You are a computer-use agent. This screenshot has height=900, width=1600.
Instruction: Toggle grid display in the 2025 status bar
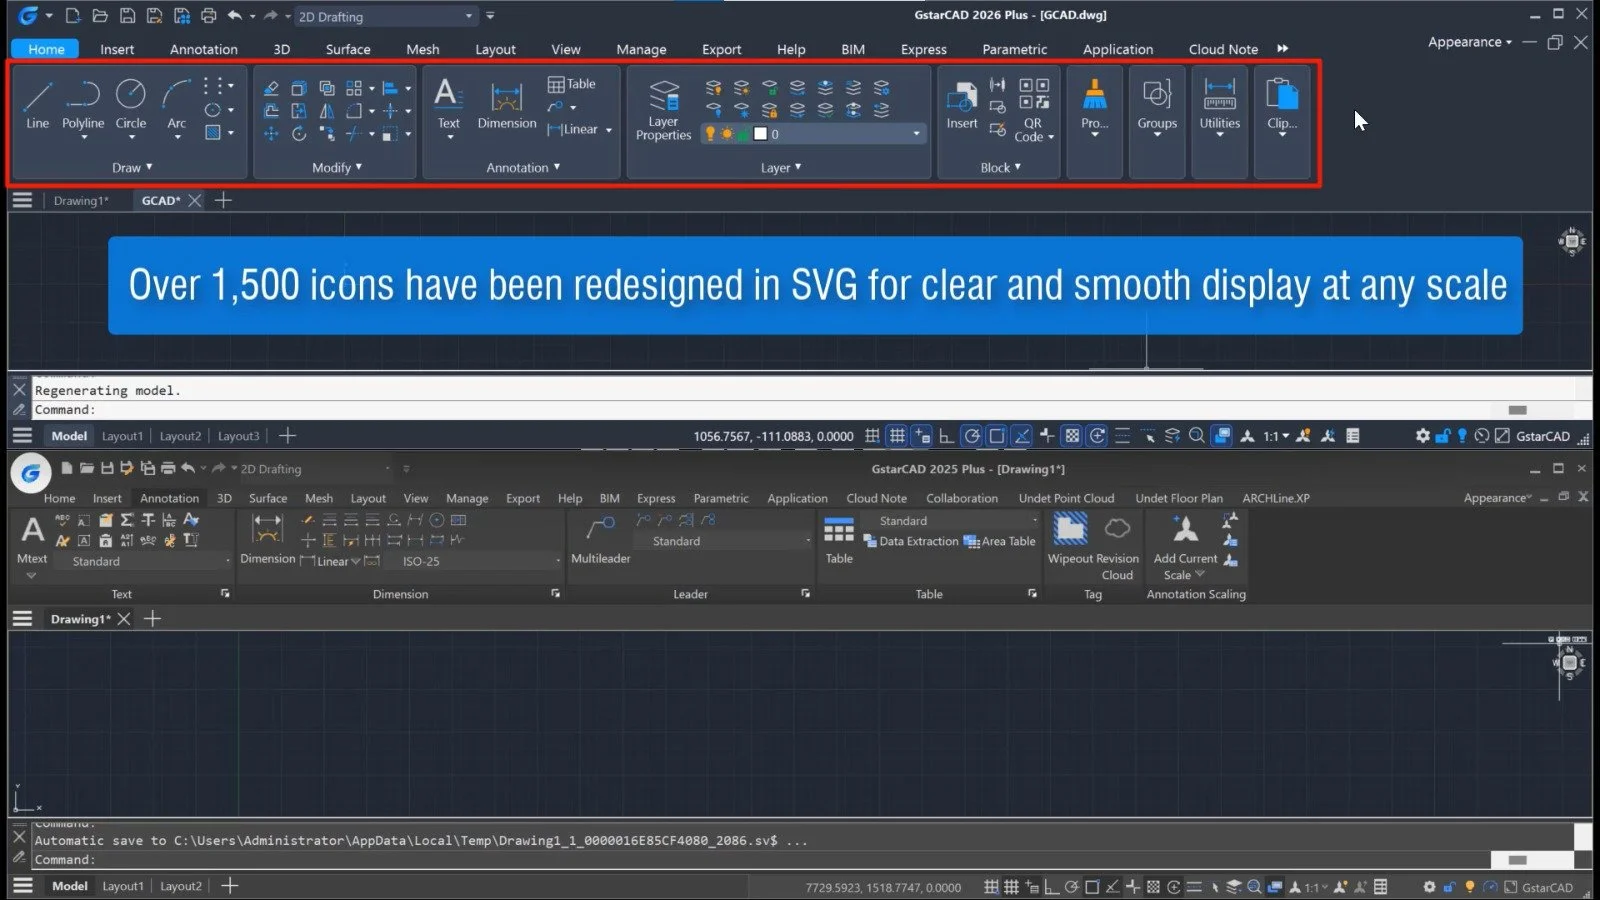1011,887
